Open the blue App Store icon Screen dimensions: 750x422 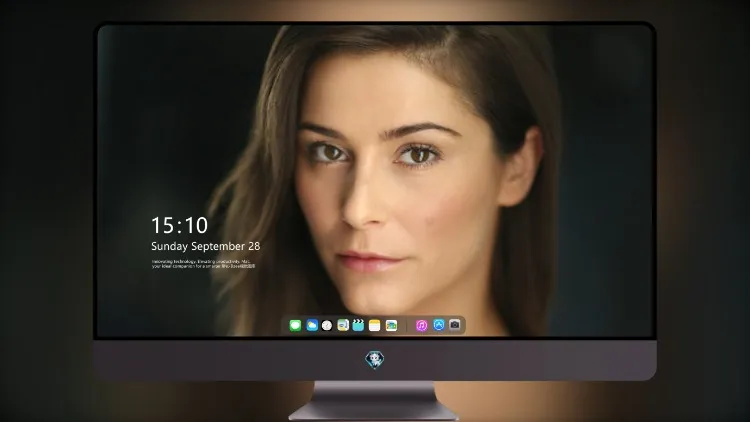click(x=439, y=325)
